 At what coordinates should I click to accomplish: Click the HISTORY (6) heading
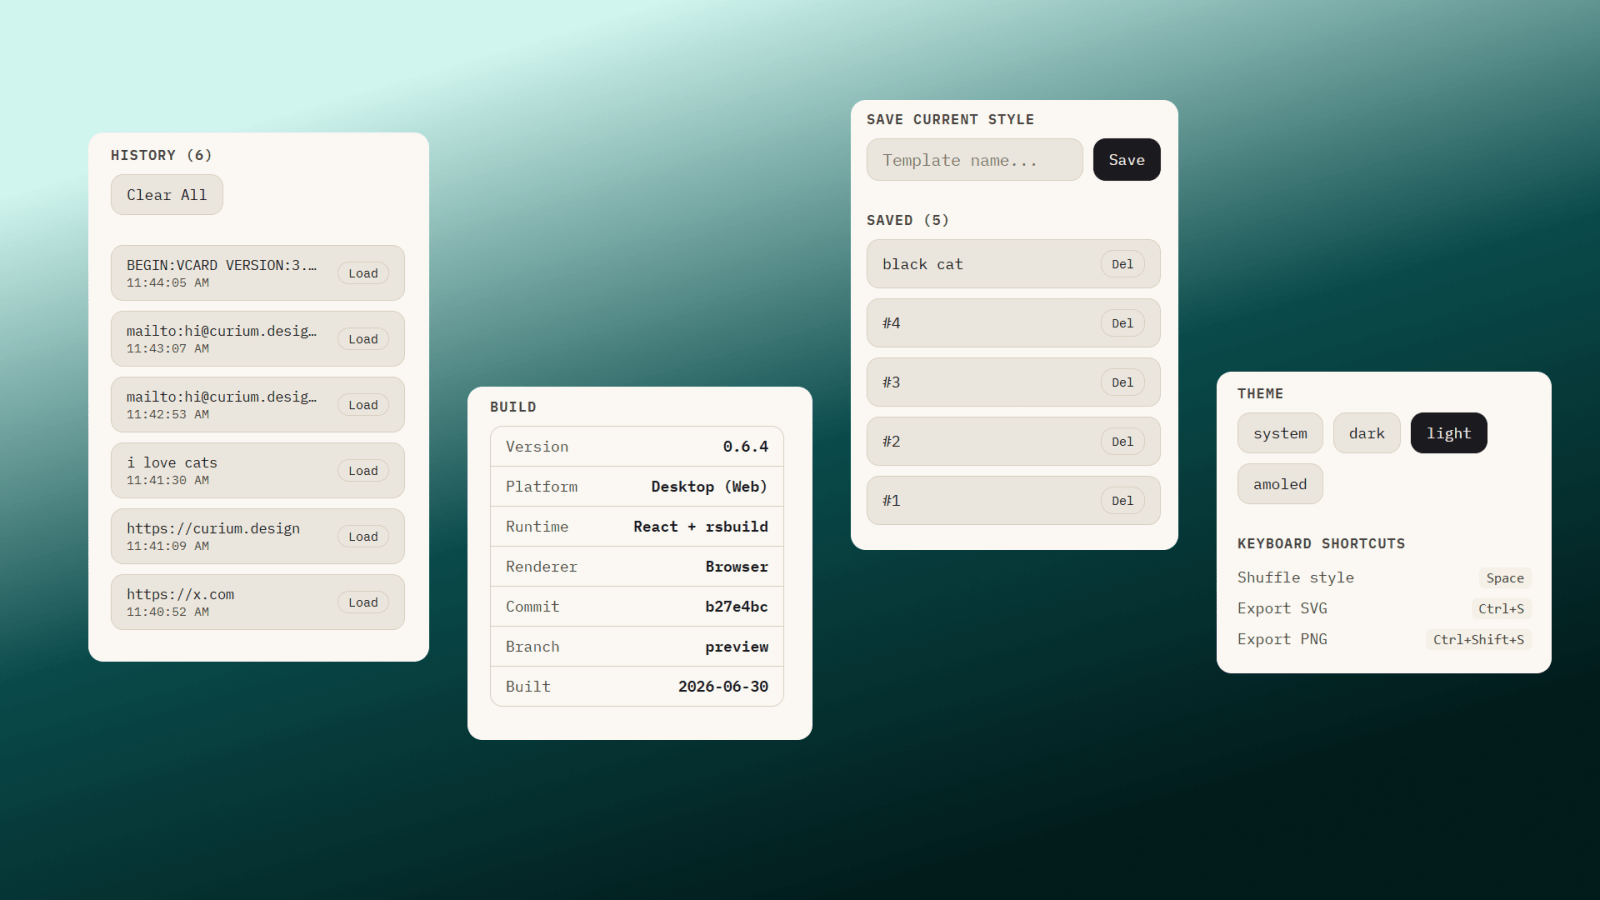(x=161, y=155)
